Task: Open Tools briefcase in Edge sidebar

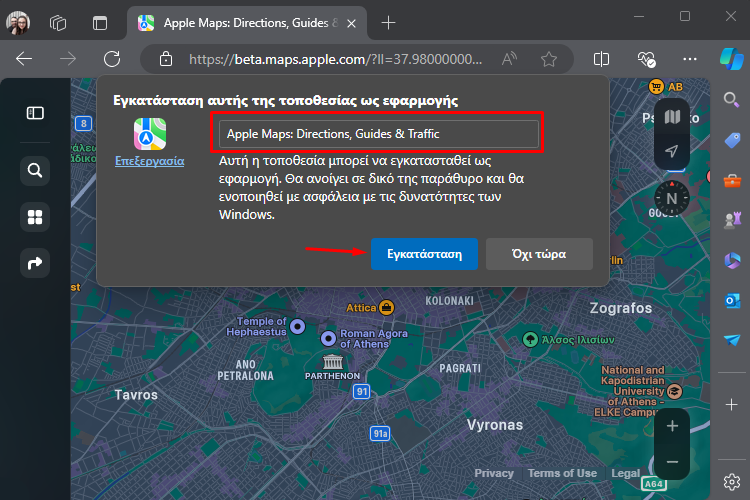Action: [732, 181]
